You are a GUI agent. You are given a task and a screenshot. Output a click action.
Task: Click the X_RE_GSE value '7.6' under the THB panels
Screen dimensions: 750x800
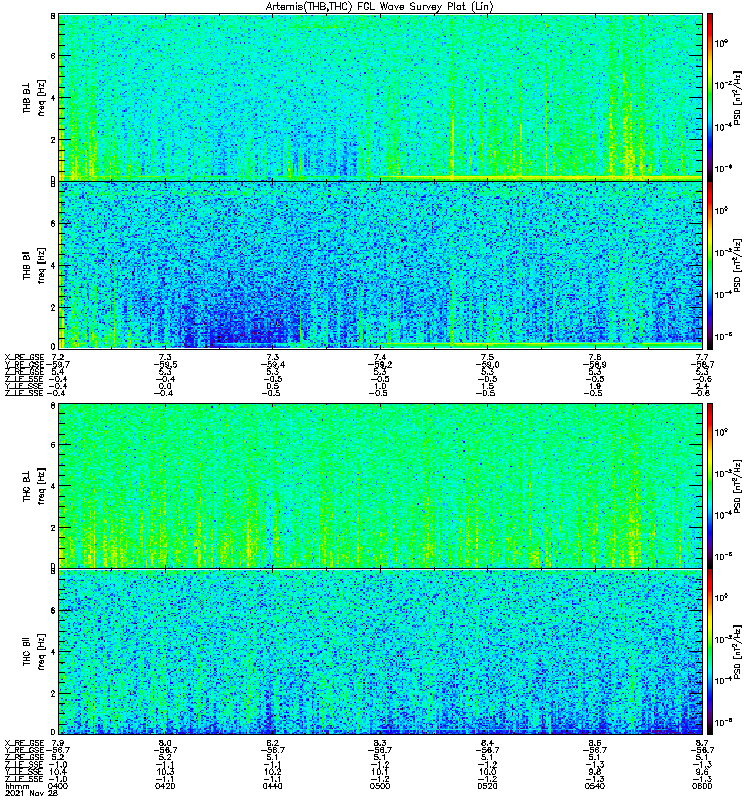click(594, 357)
